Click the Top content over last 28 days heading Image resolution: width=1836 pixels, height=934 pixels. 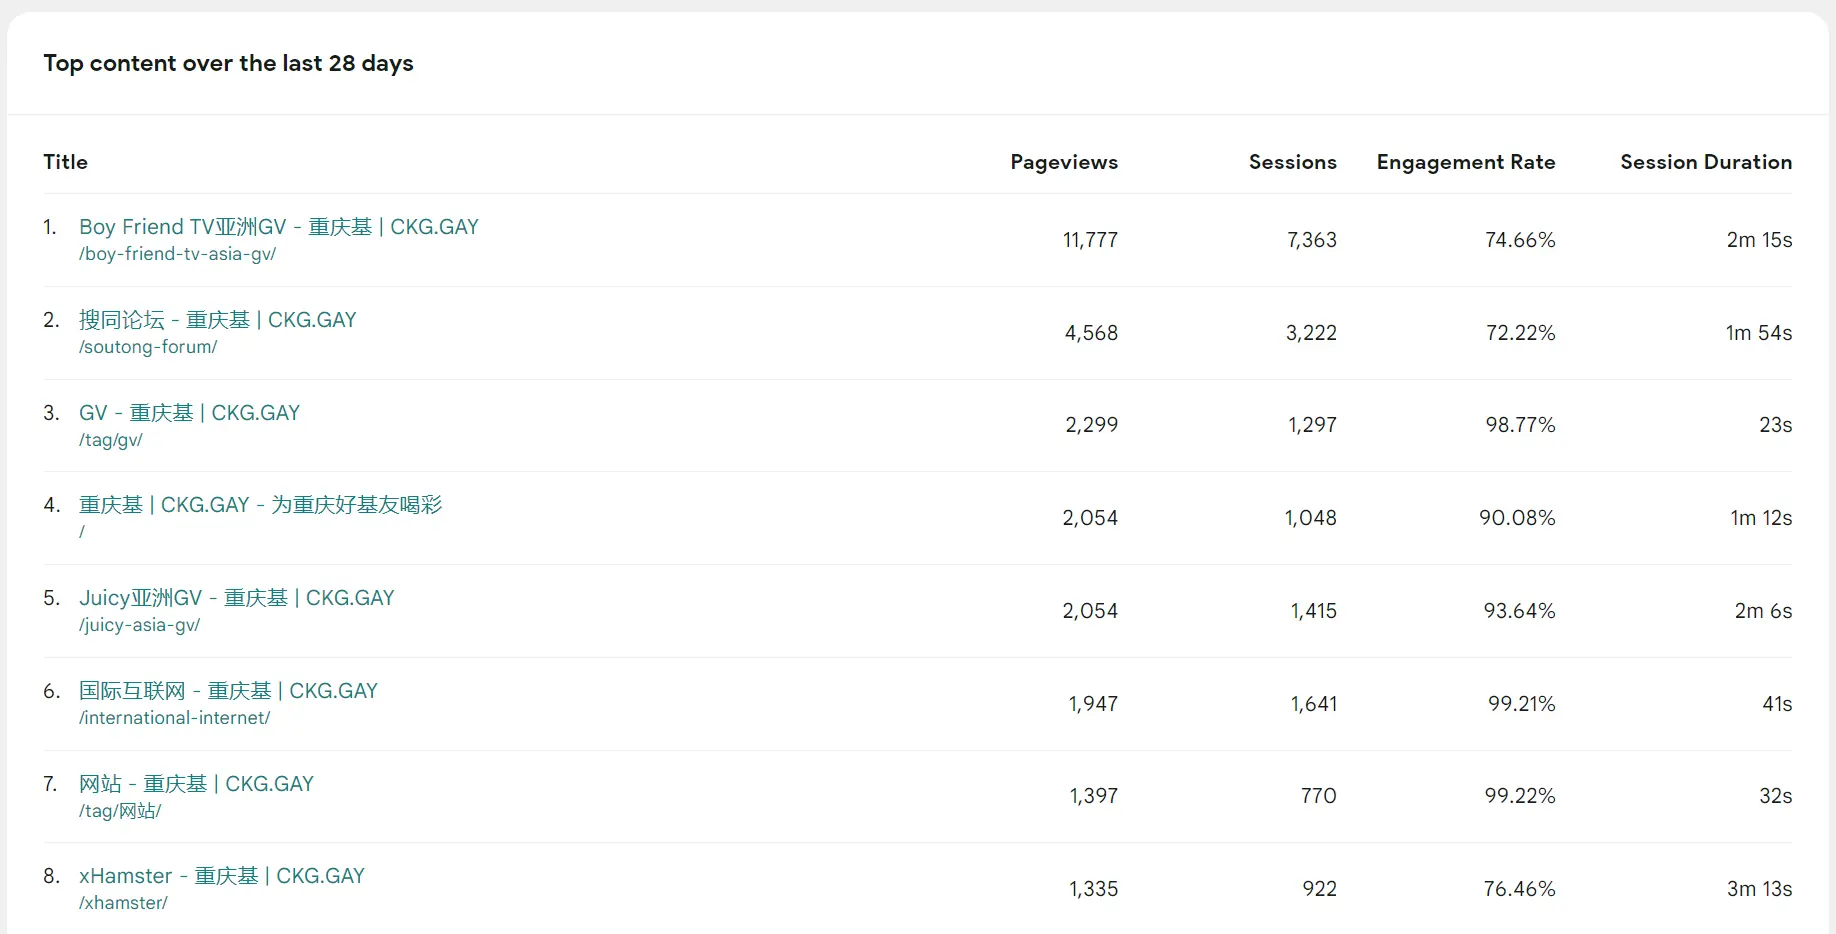pyautogui.click(x=228, y=63)
